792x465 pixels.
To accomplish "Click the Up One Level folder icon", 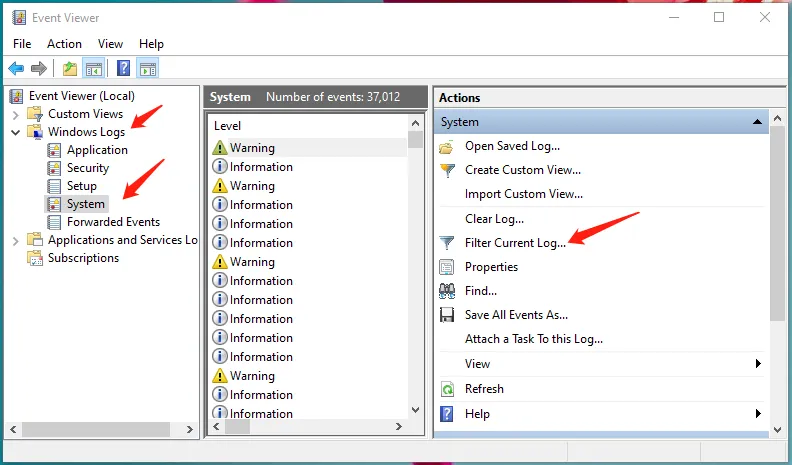I will point(70,68).
